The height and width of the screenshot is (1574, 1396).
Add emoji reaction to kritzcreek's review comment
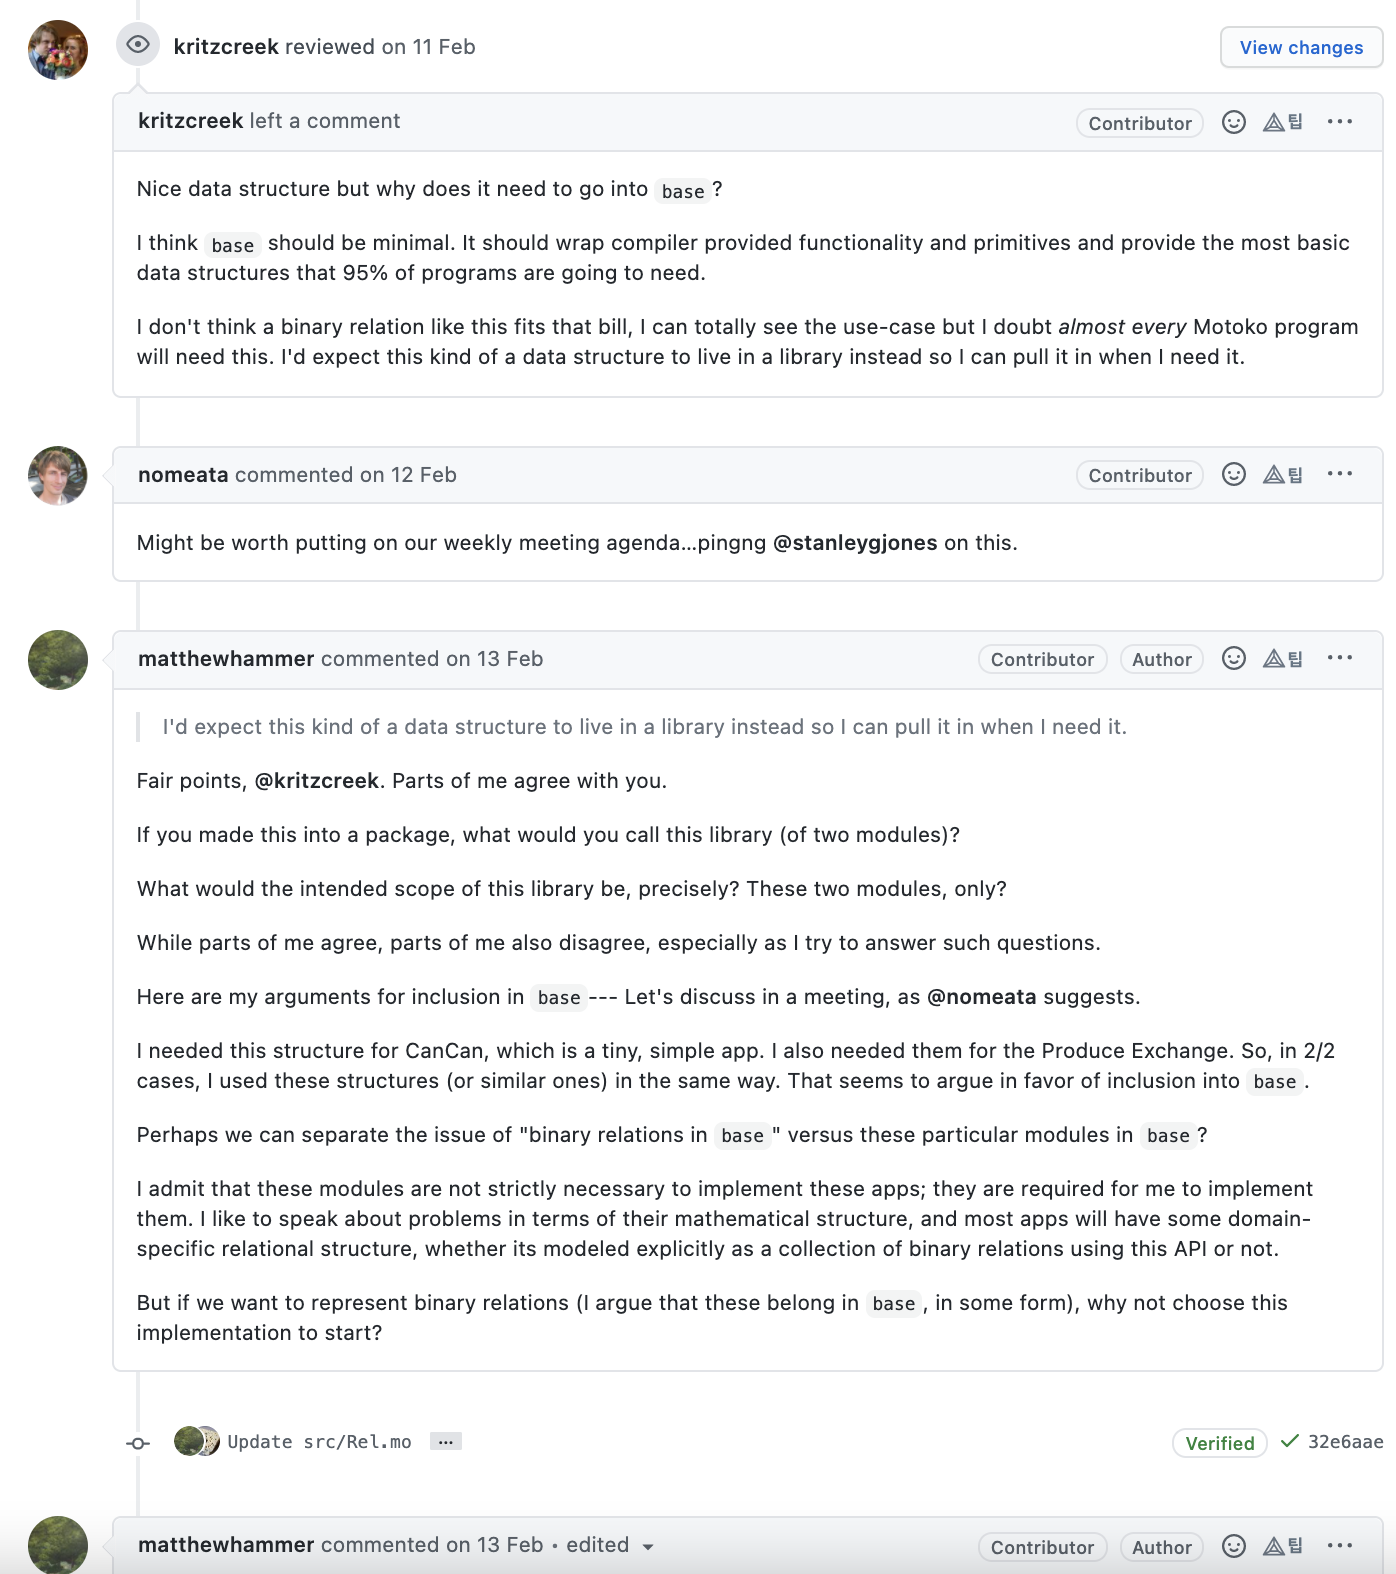(1234, 122)
